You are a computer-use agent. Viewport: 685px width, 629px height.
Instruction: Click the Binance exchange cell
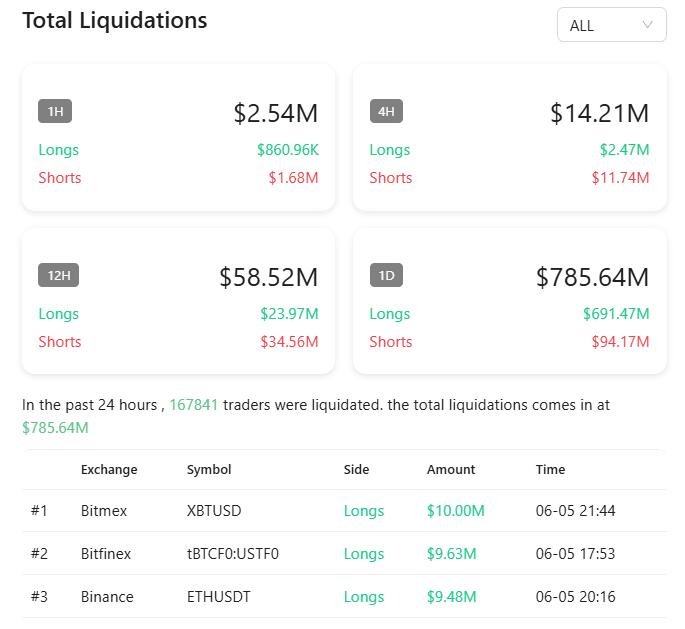(x=107, y=597)
